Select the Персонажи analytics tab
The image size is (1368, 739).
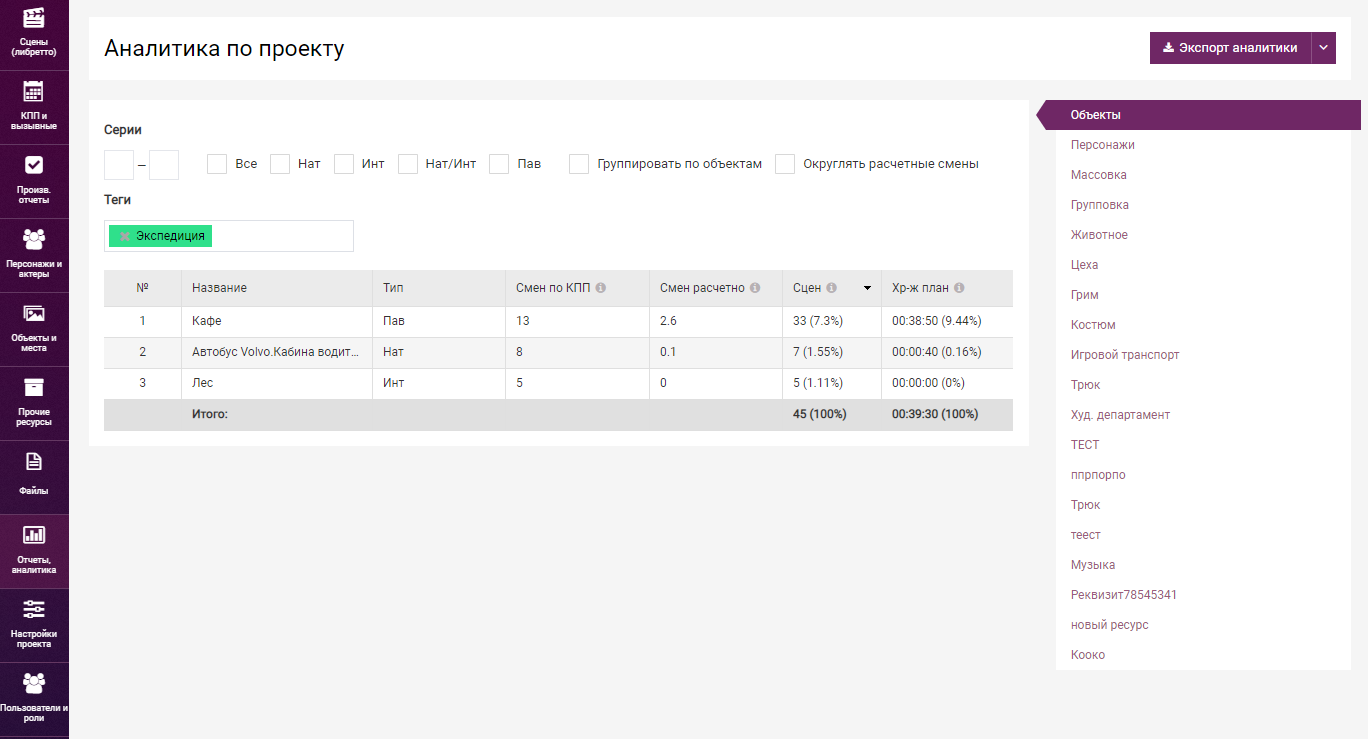pos(1102,145)
